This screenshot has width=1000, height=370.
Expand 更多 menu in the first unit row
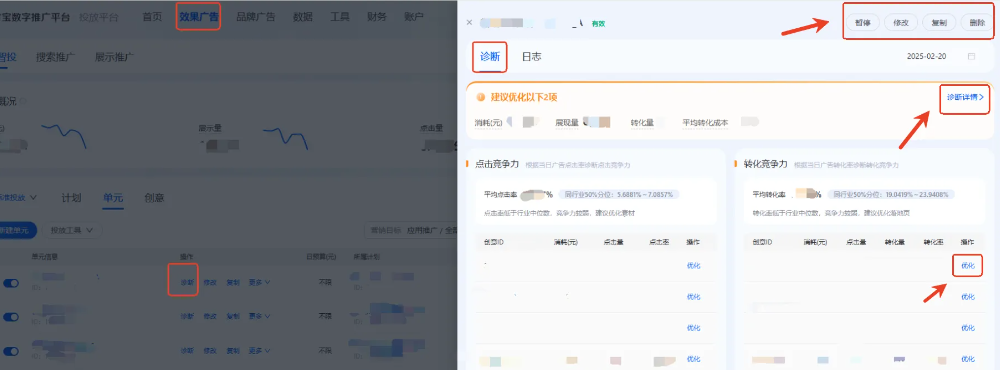click(260, 282)
